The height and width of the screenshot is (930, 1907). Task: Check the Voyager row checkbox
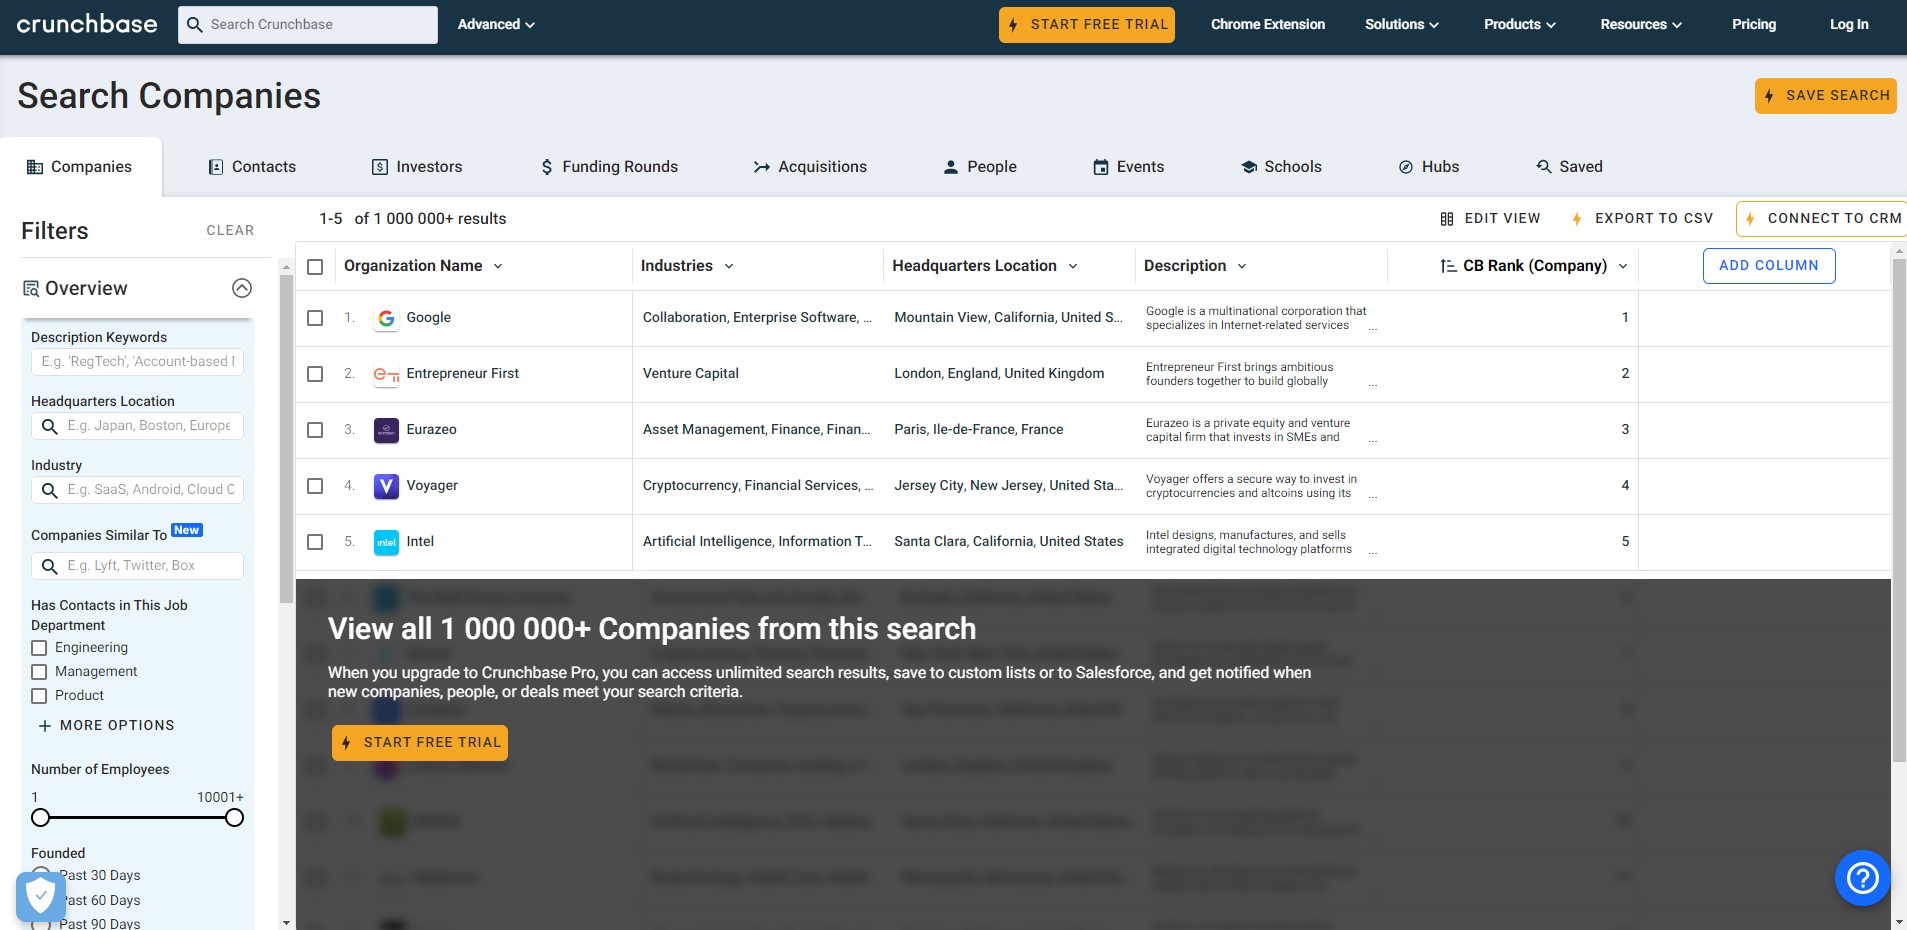pos(315,486)
